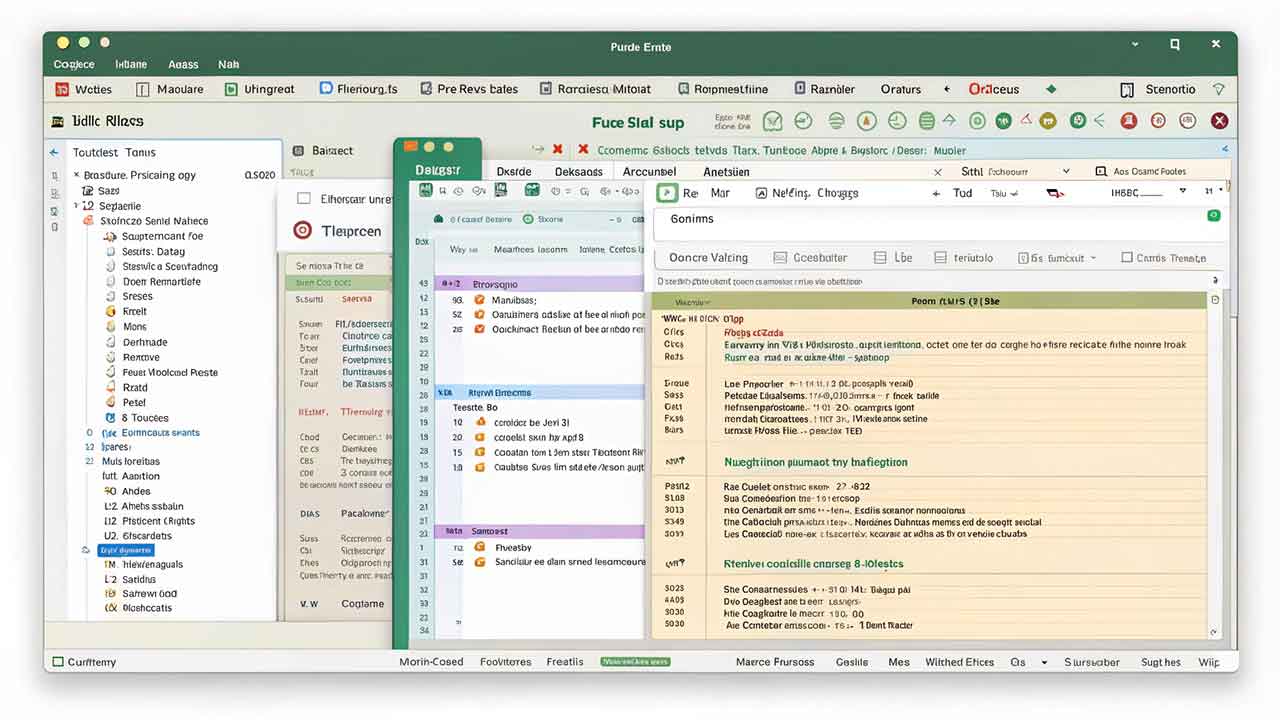Click the Oraceus toolbar button
The width and height of the screenshot is (1280, 720).
[993, 89]
